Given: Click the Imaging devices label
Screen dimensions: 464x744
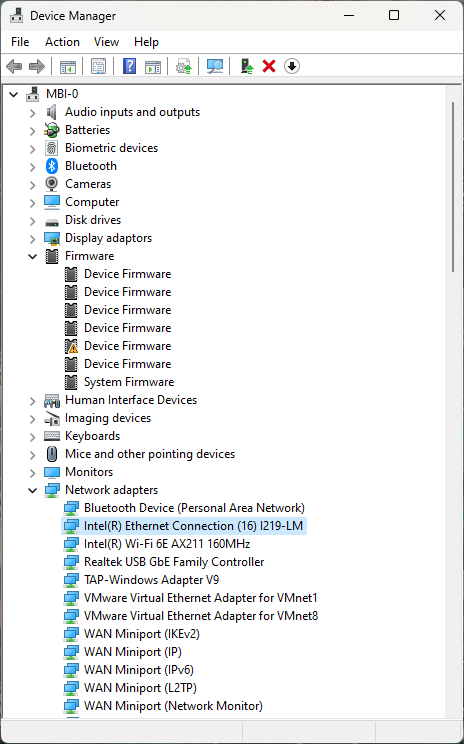Looking at the screenshot, I should pyautogui.click(x=108, y=418).
